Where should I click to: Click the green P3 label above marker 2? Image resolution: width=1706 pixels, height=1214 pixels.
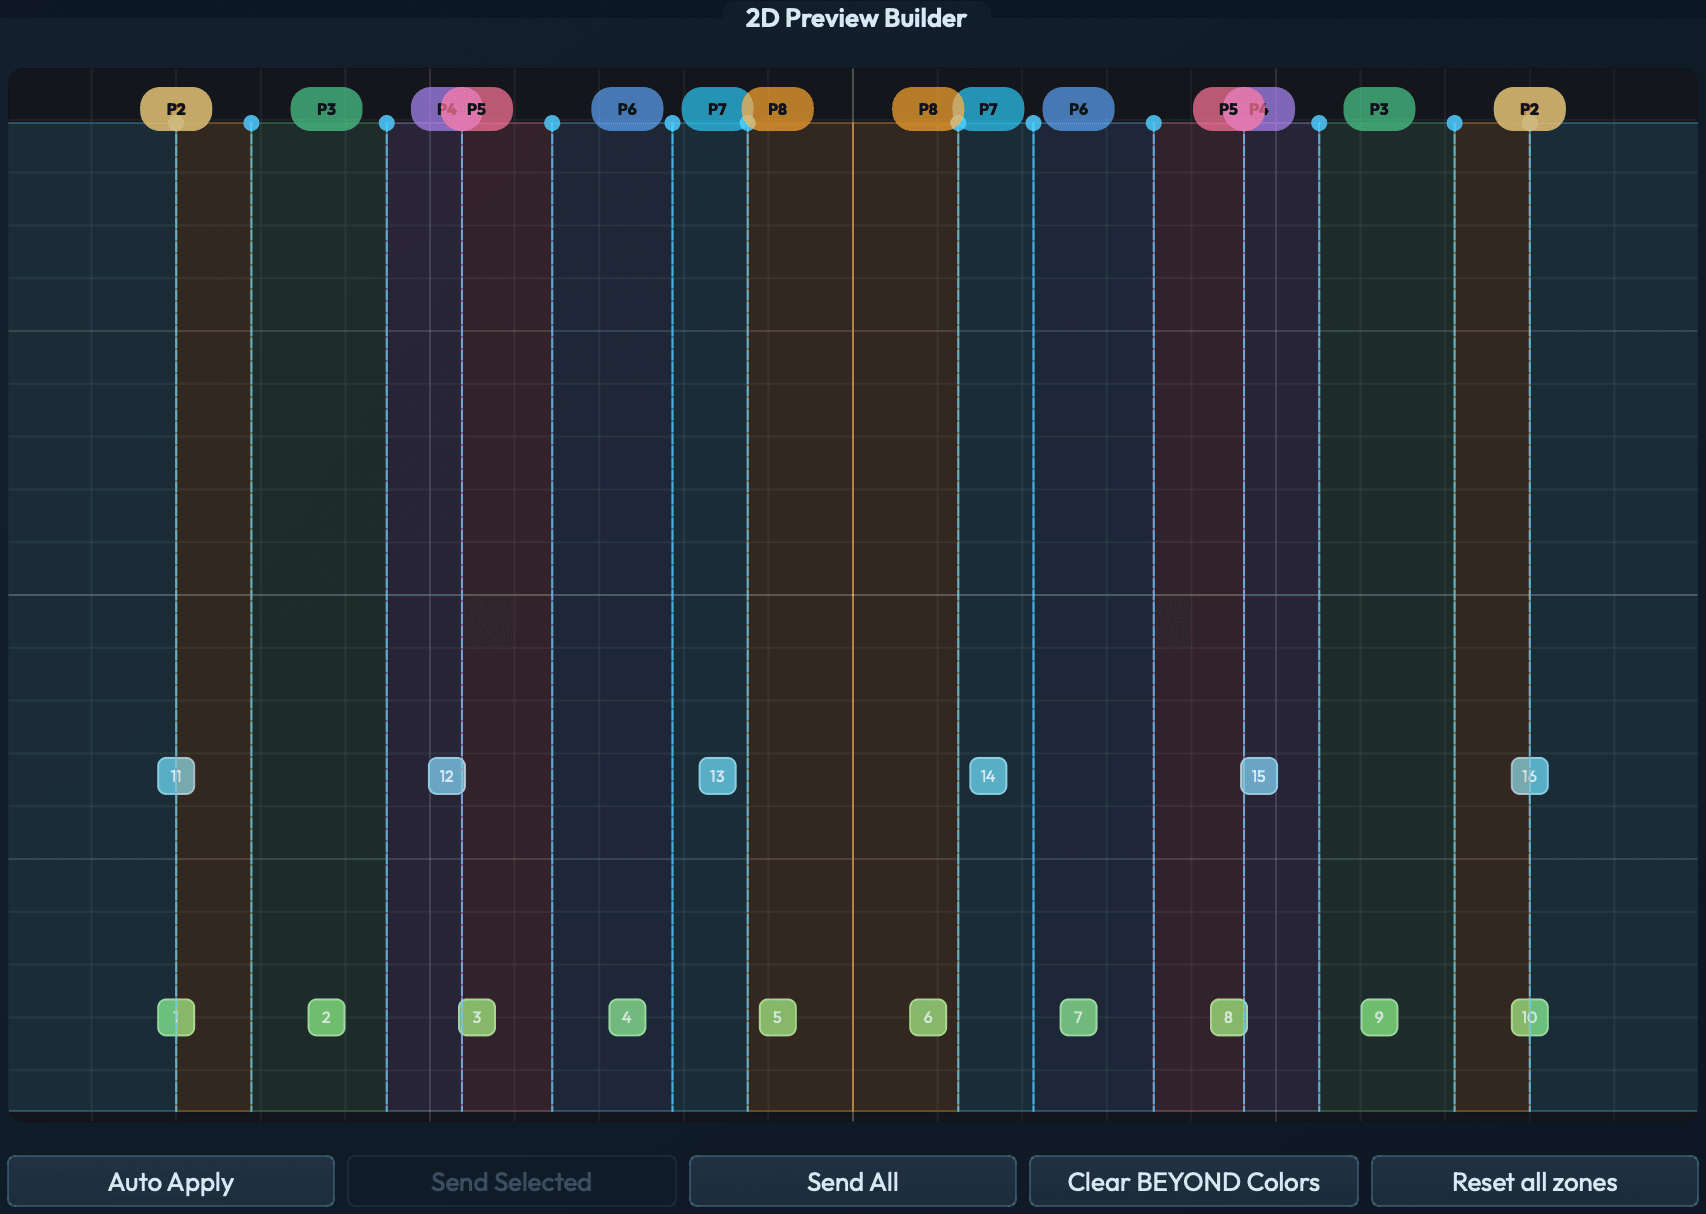(x=326, y=109)
